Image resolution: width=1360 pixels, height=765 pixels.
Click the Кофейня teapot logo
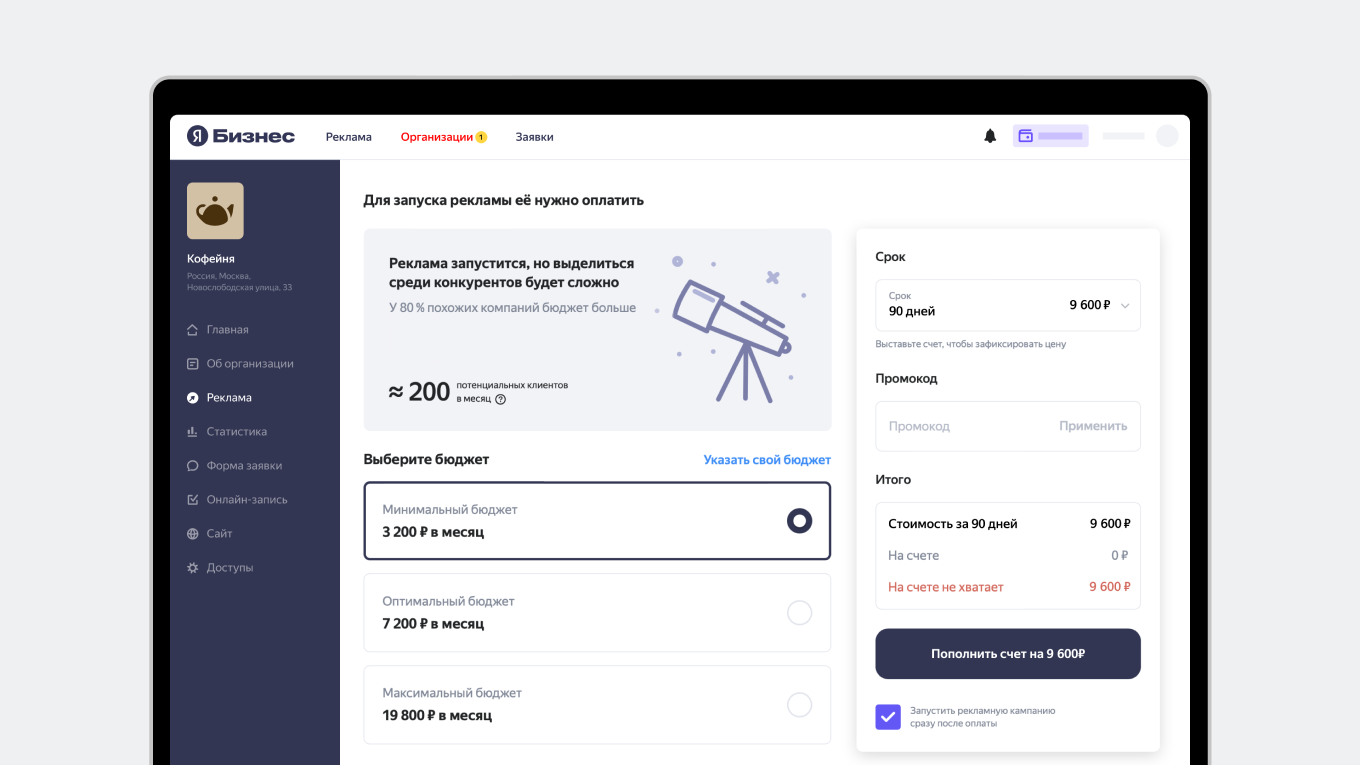click(215, 211)
